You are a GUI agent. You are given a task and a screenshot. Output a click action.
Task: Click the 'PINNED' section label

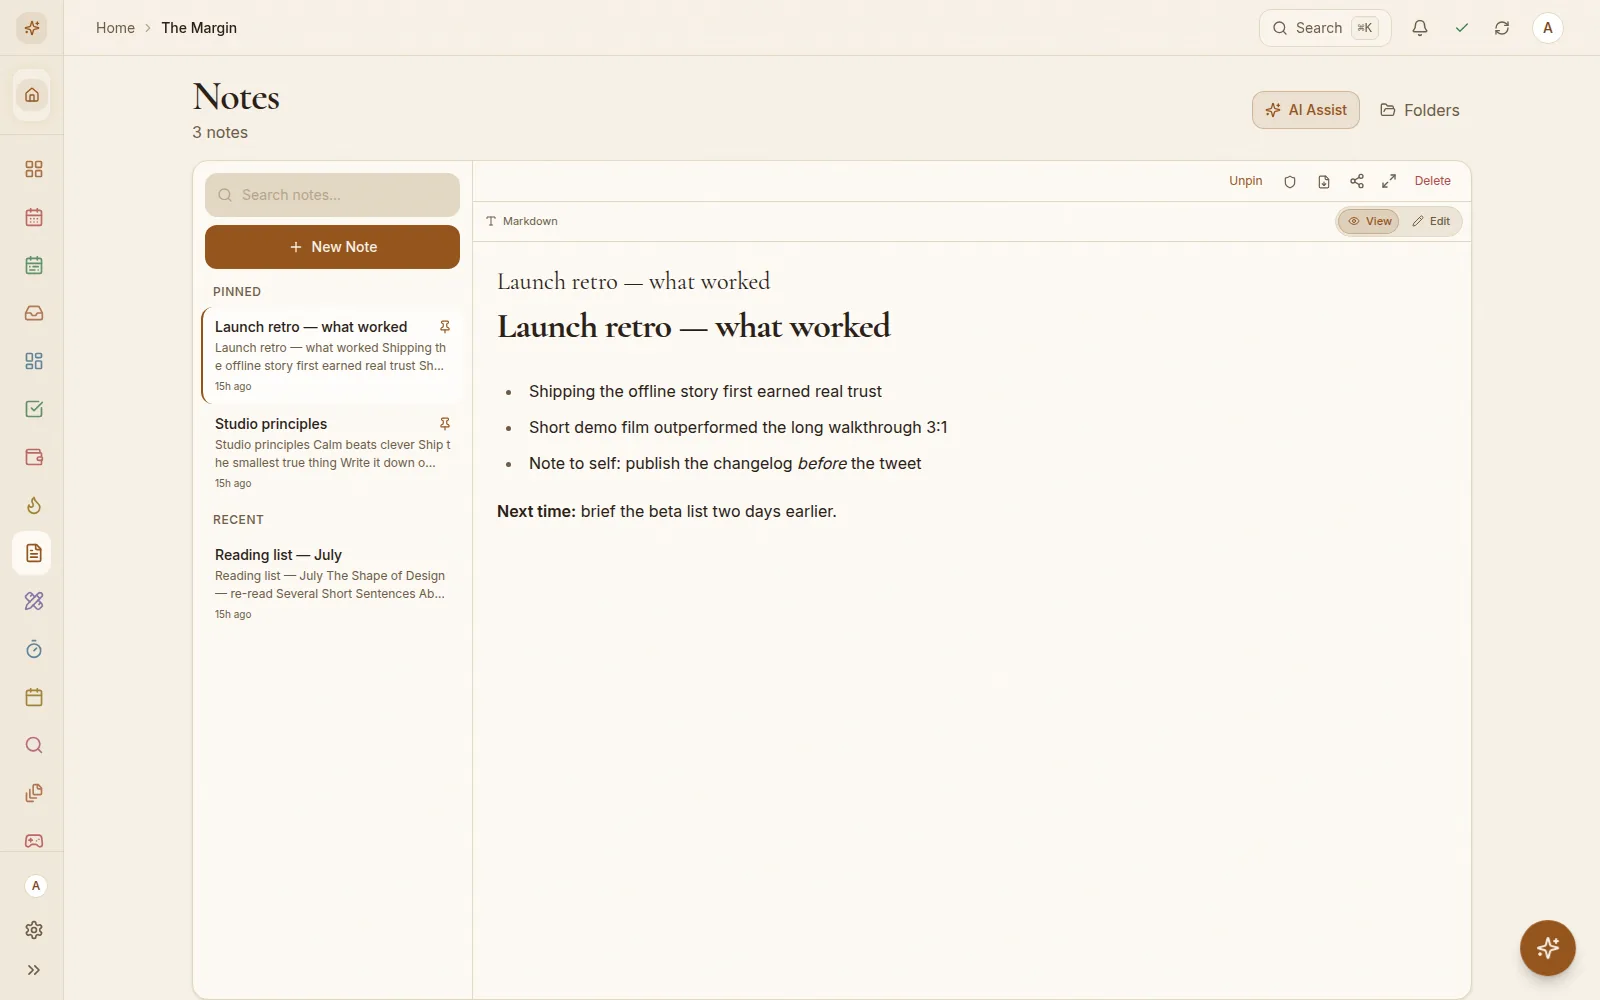237,292
